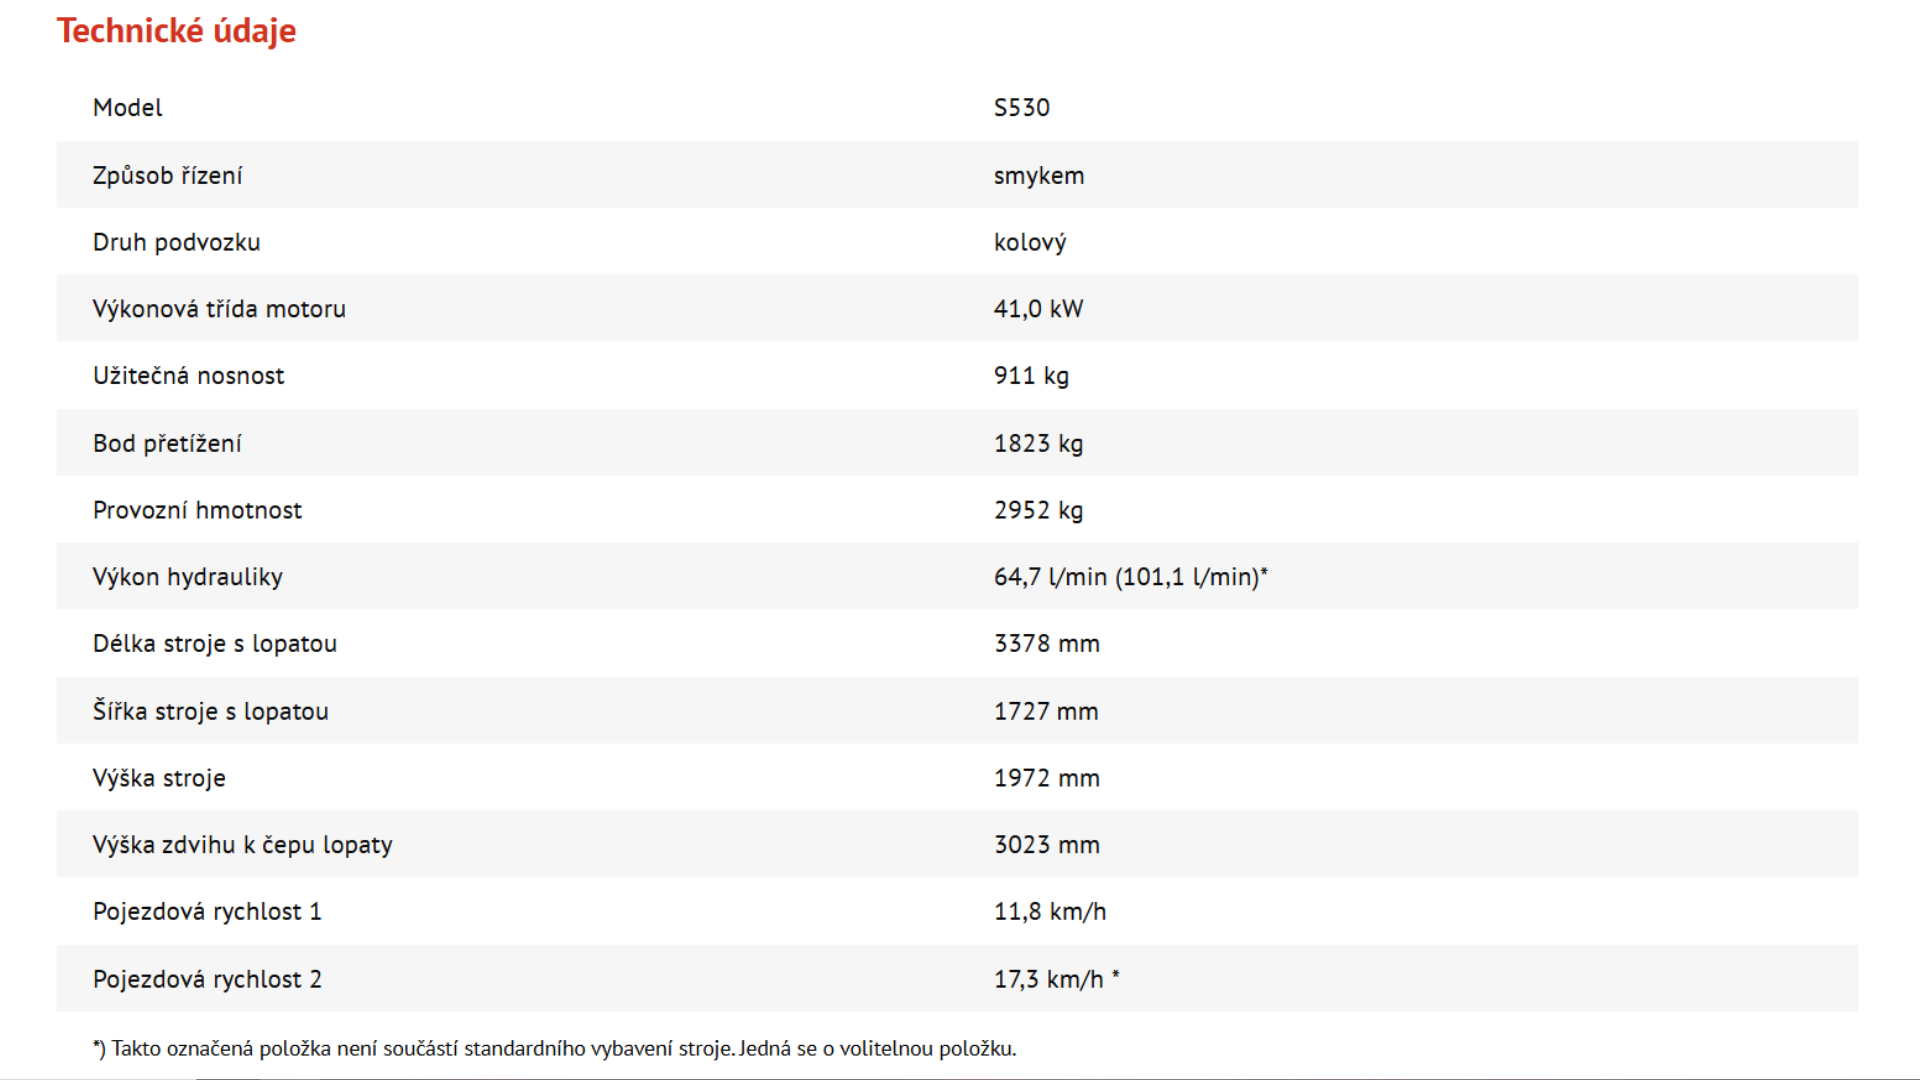Click the 2952 kg operating weight value

click(x=1038, y=511)
